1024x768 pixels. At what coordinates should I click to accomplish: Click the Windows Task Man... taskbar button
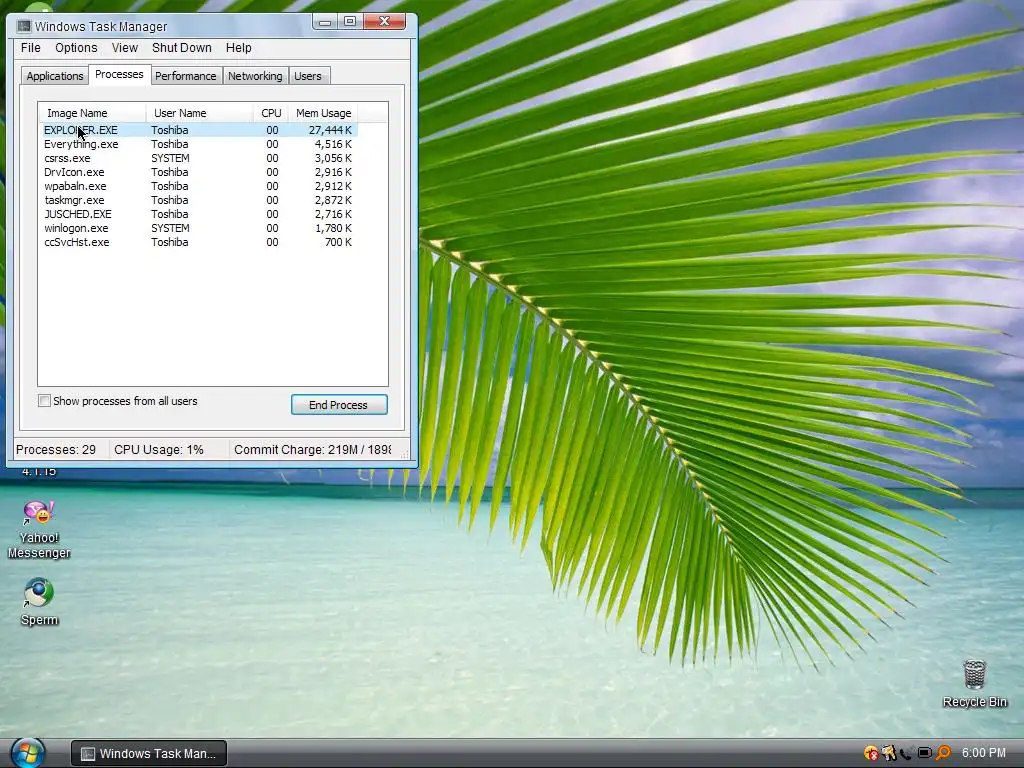149,754
